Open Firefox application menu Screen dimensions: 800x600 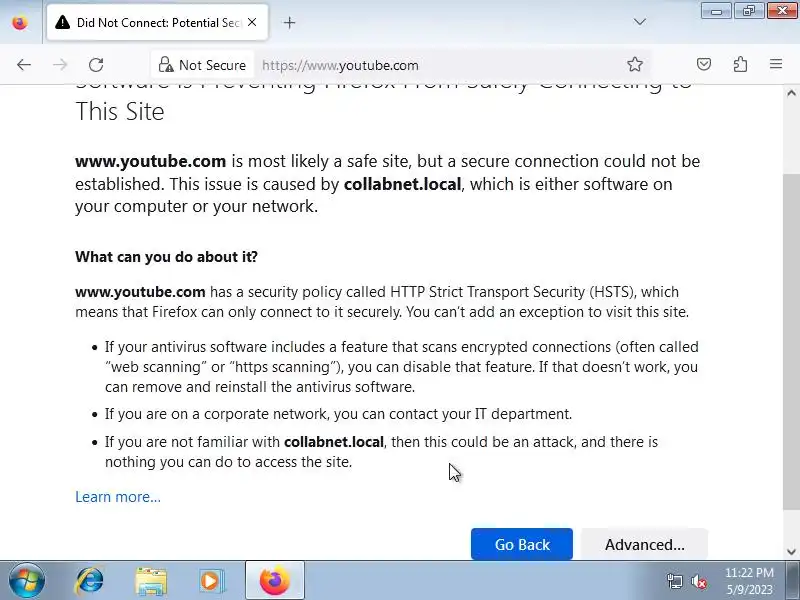coord(776,65)
